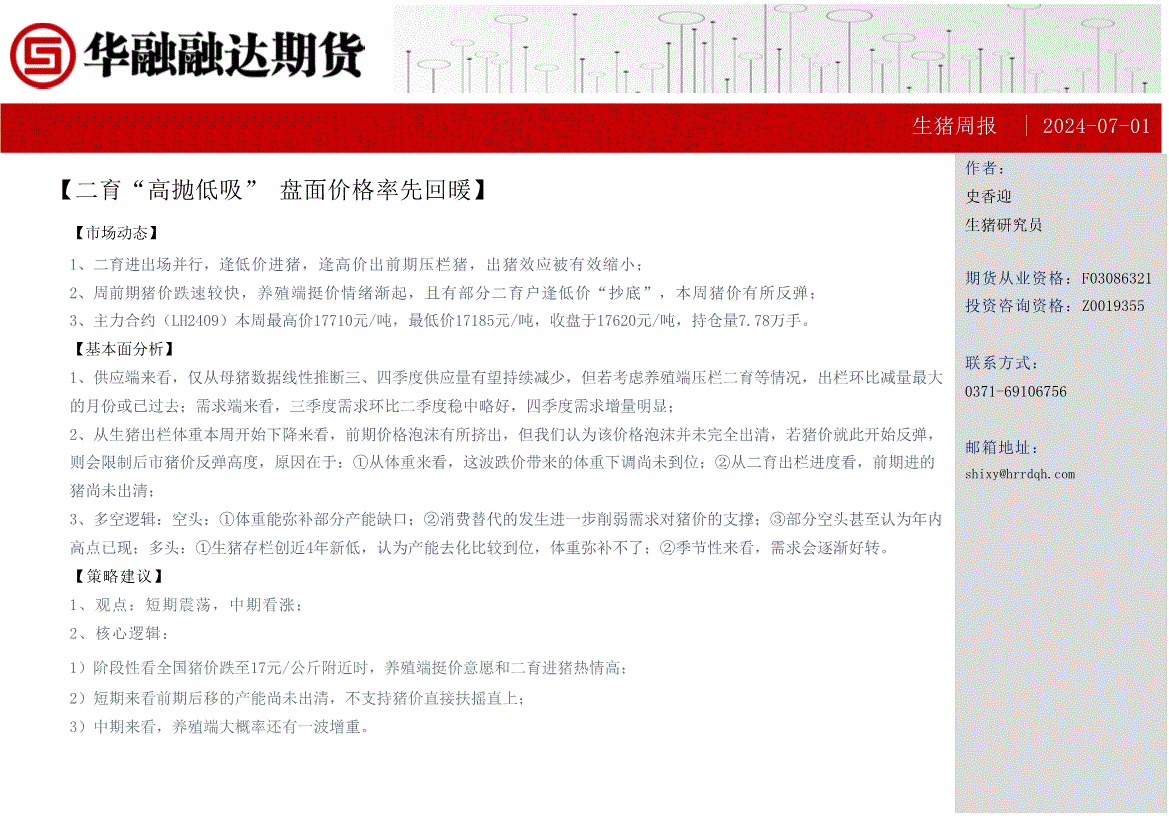Screen dimensions: 1169x826
Task: Click the 投资咨询资格 Z0019355 line
Action: (x=1054, y=306)
